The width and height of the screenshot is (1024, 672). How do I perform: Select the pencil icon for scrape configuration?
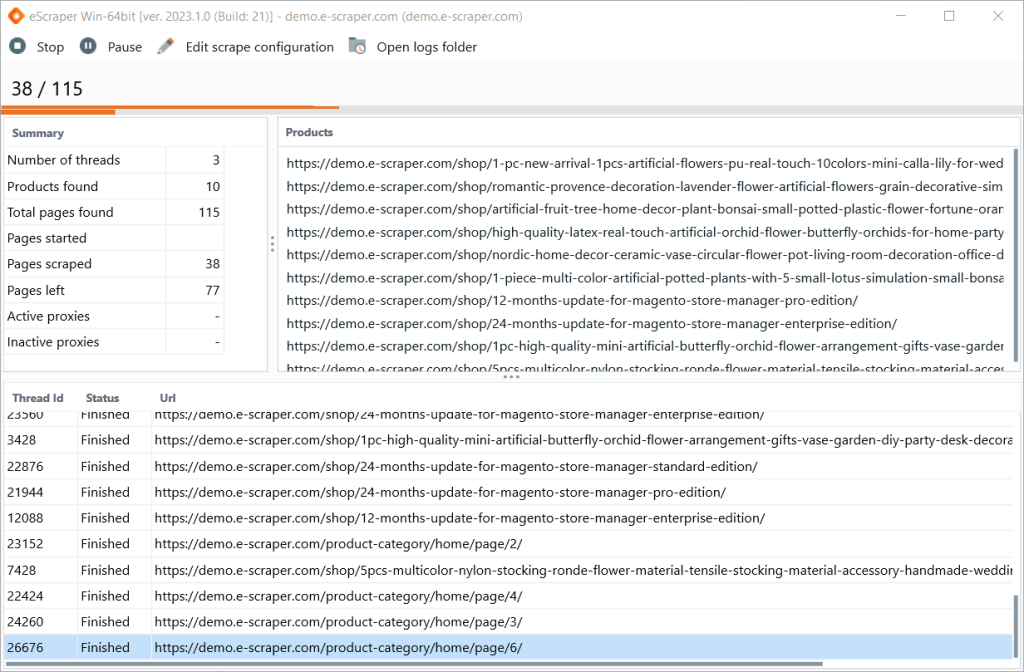click(x=165, y=46)
